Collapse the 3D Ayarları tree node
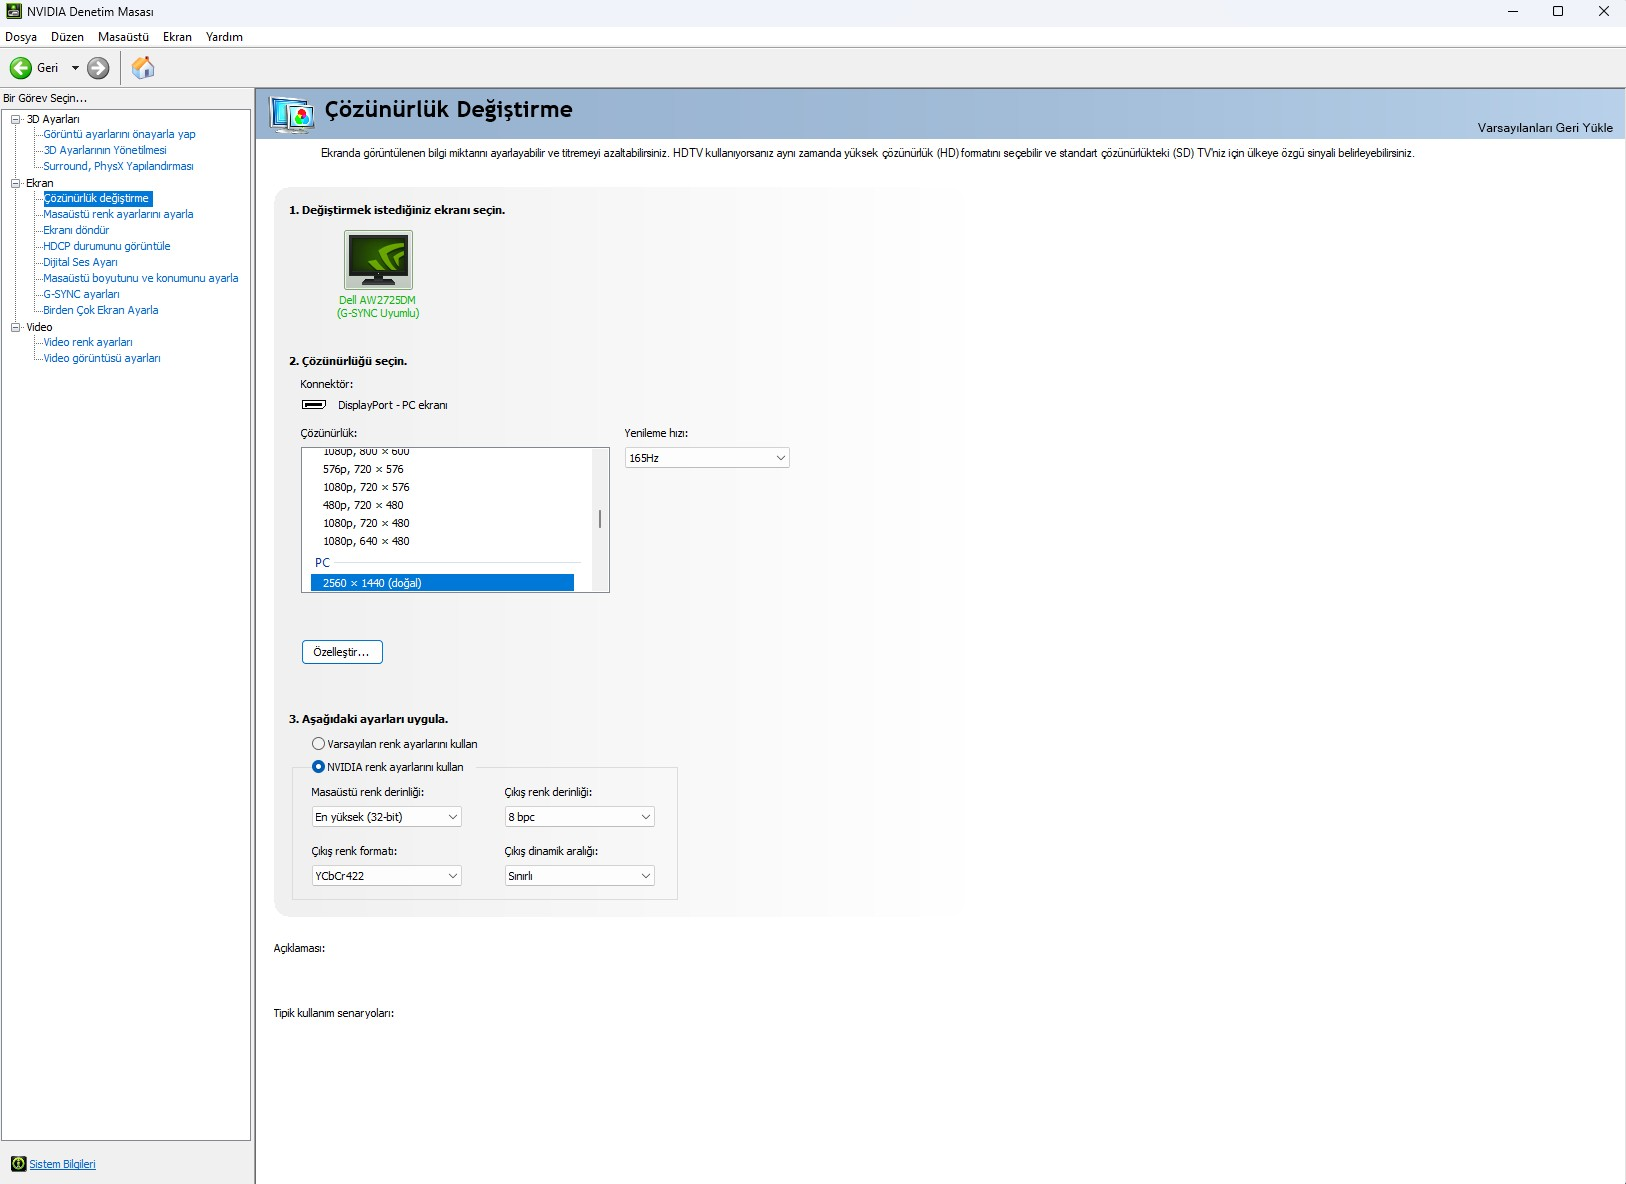The height and width of the screenshot is (1184, 1626). pyautogui.click(x=16, y=119)
